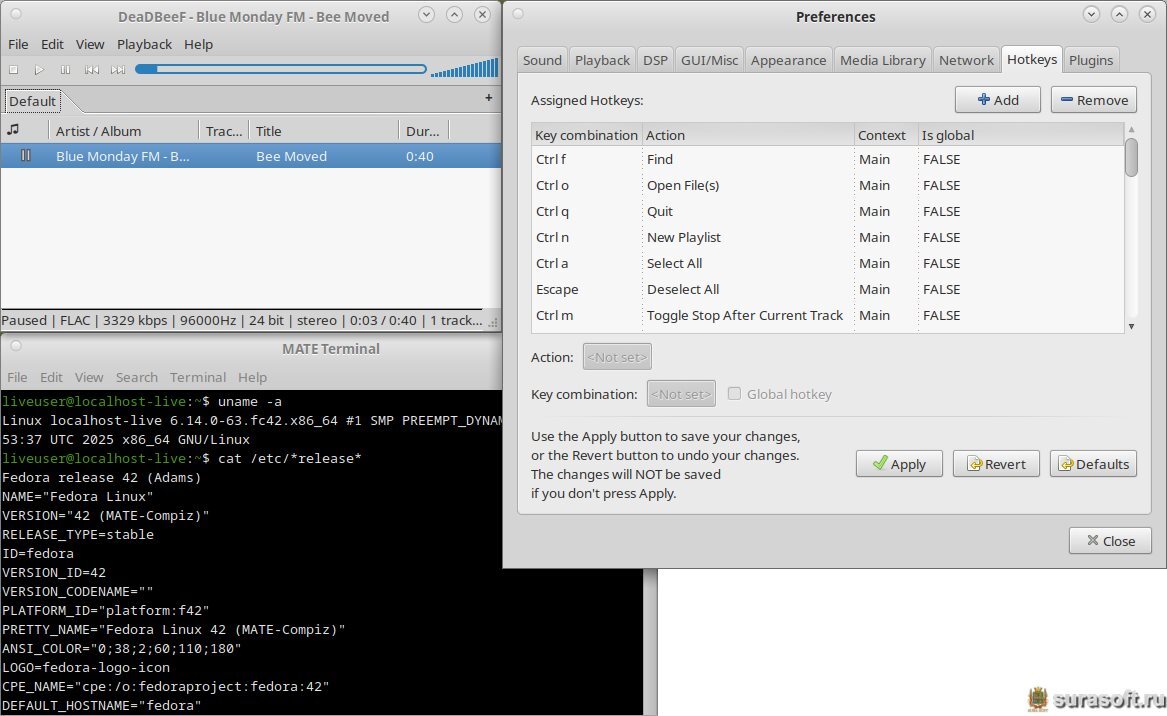Image resolution: width=1167 pixels, height=716 pixels.
Task: Add new playlist tab with plus icon
Action: pos(488,98)
